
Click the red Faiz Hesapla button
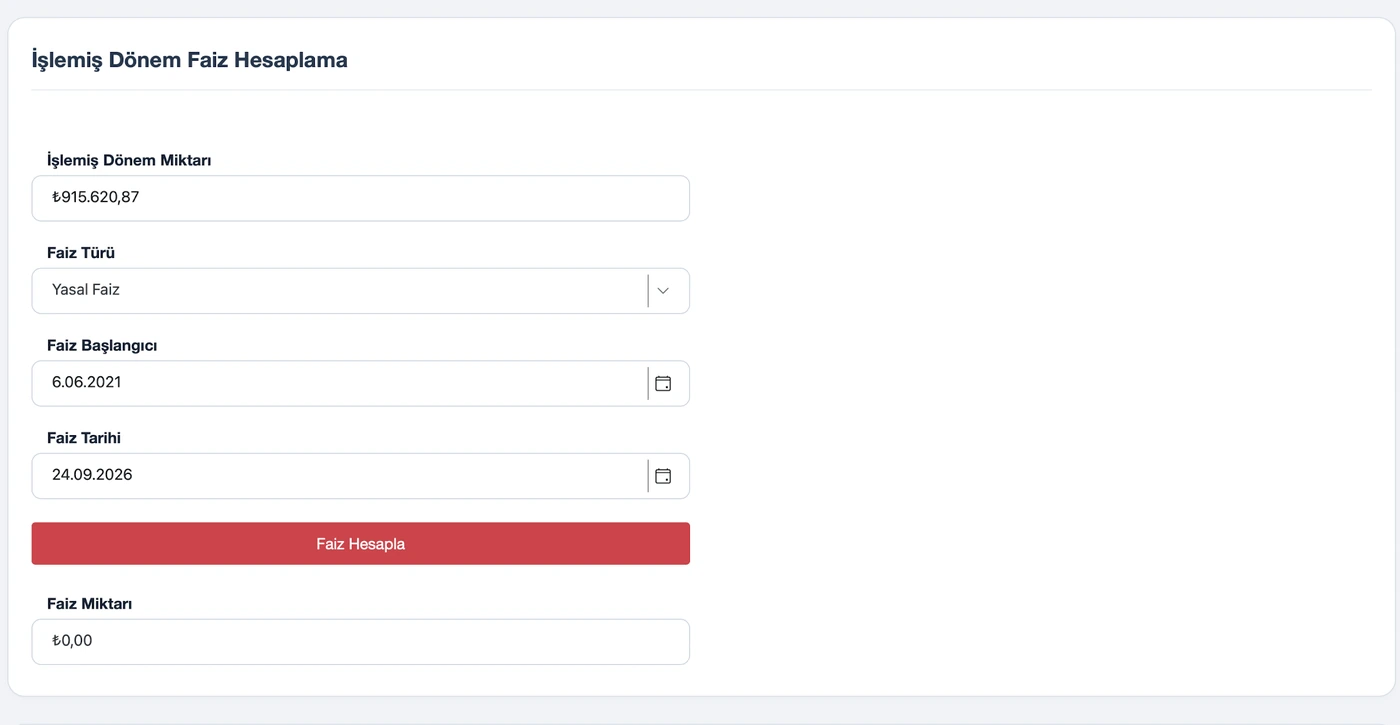pyautogui.click(x=361, y=543)
